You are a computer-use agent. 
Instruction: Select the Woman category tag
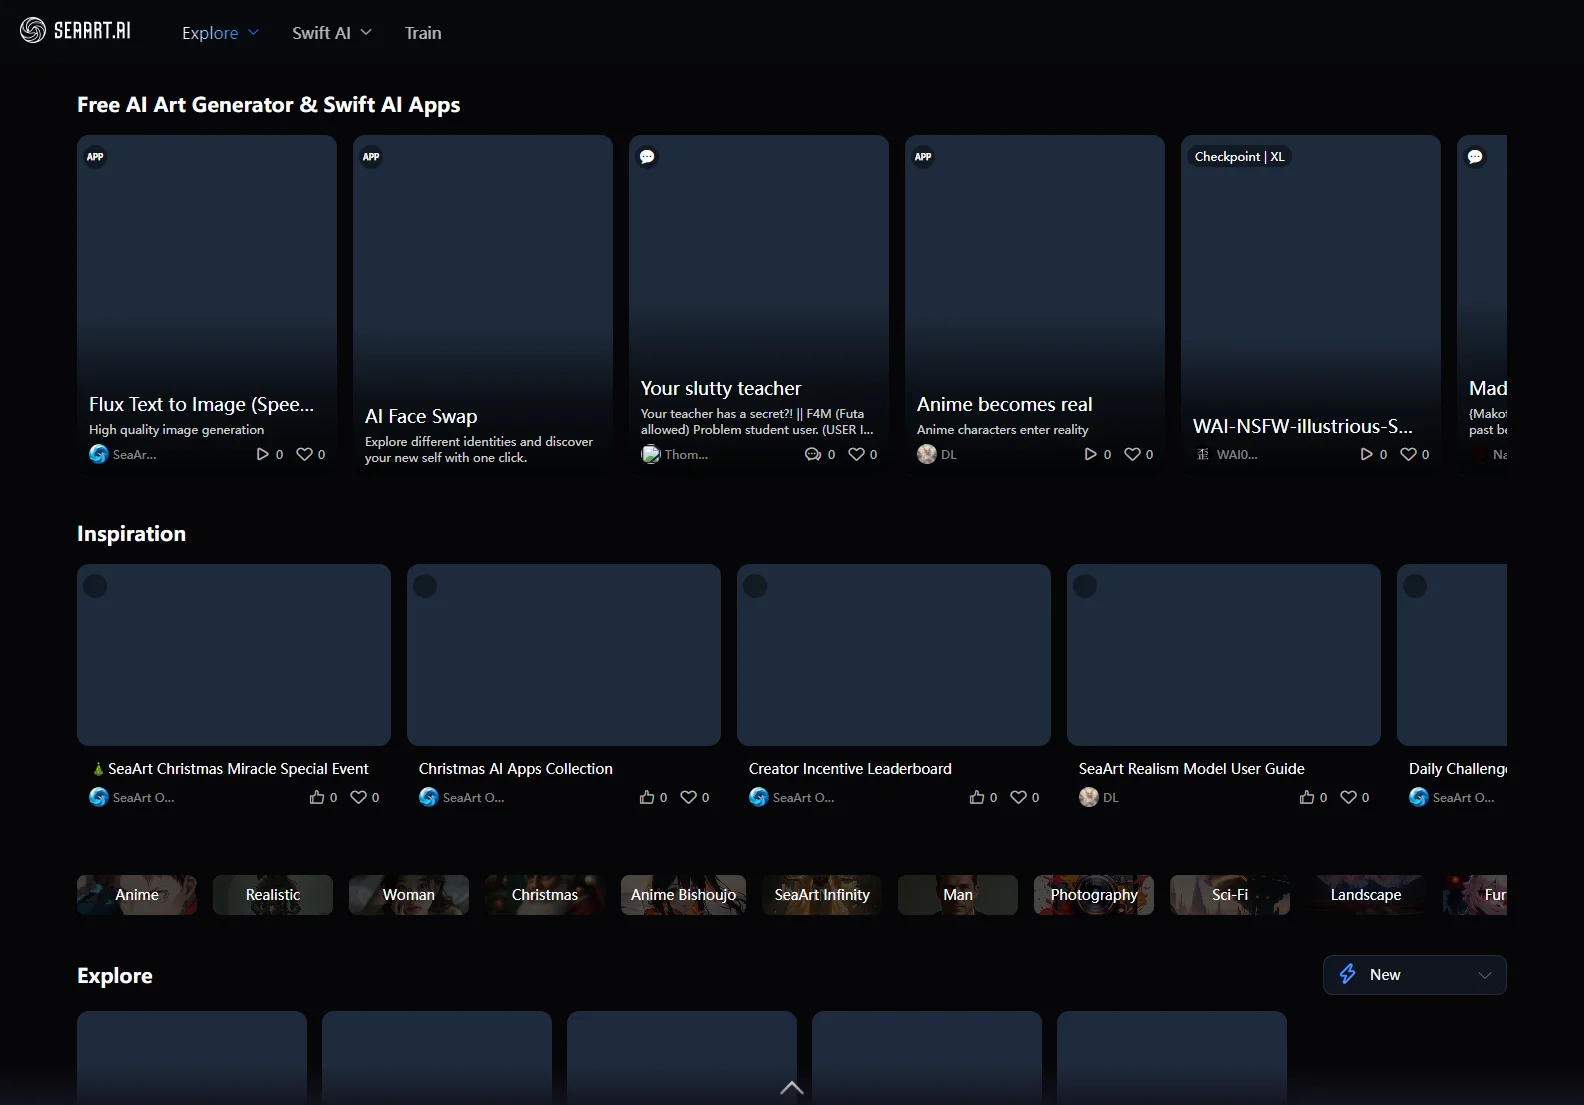[409, 895]
